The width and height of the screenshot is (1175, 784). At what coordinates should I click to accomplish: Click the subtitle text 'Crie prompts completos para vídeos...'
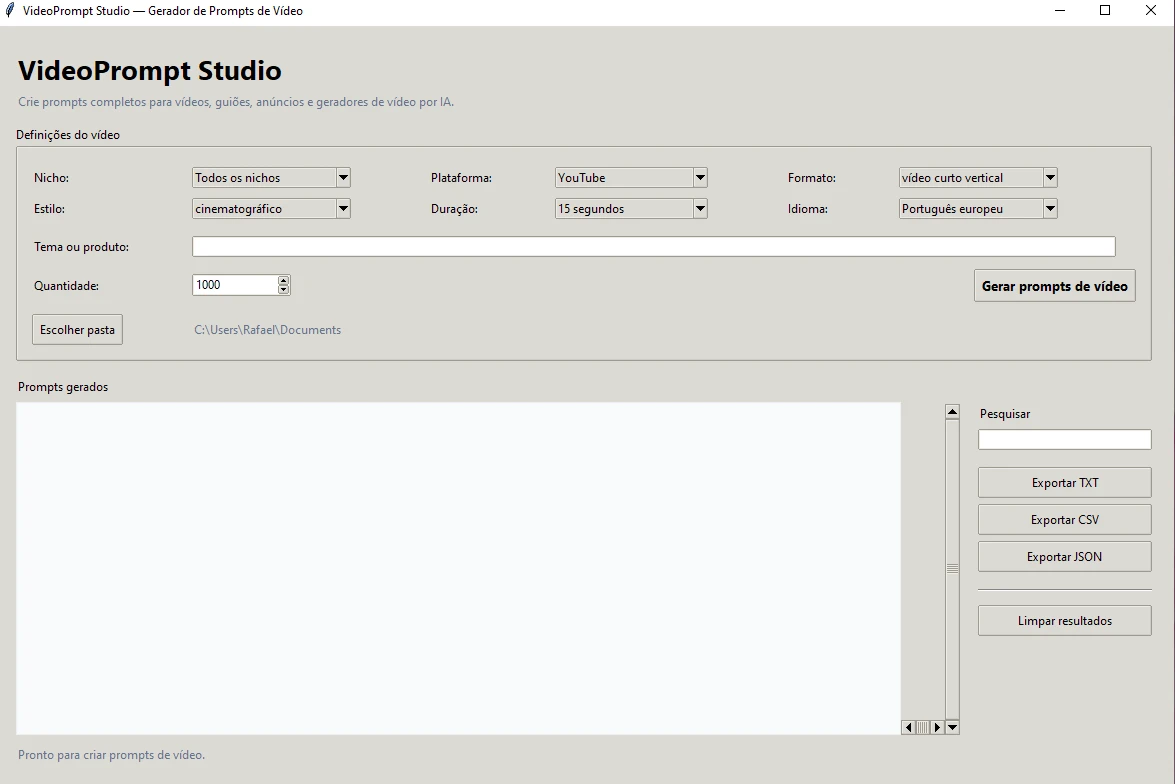click(236, 102)
